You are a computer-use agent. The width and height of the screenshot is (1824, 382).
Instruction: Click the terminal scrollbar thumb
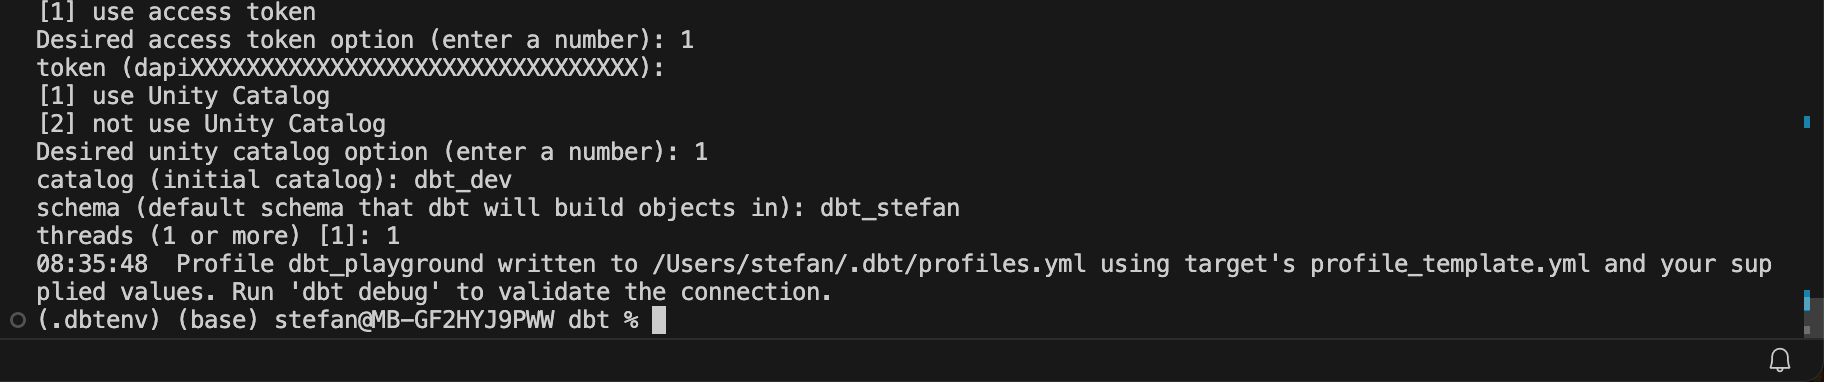(1814, 318)
